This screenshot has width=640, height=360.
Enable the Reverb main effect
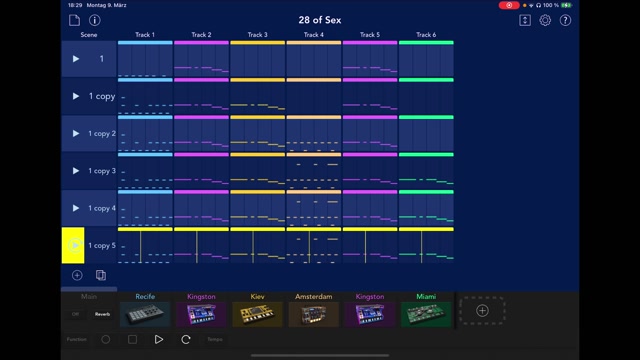(x=102, y=314)
